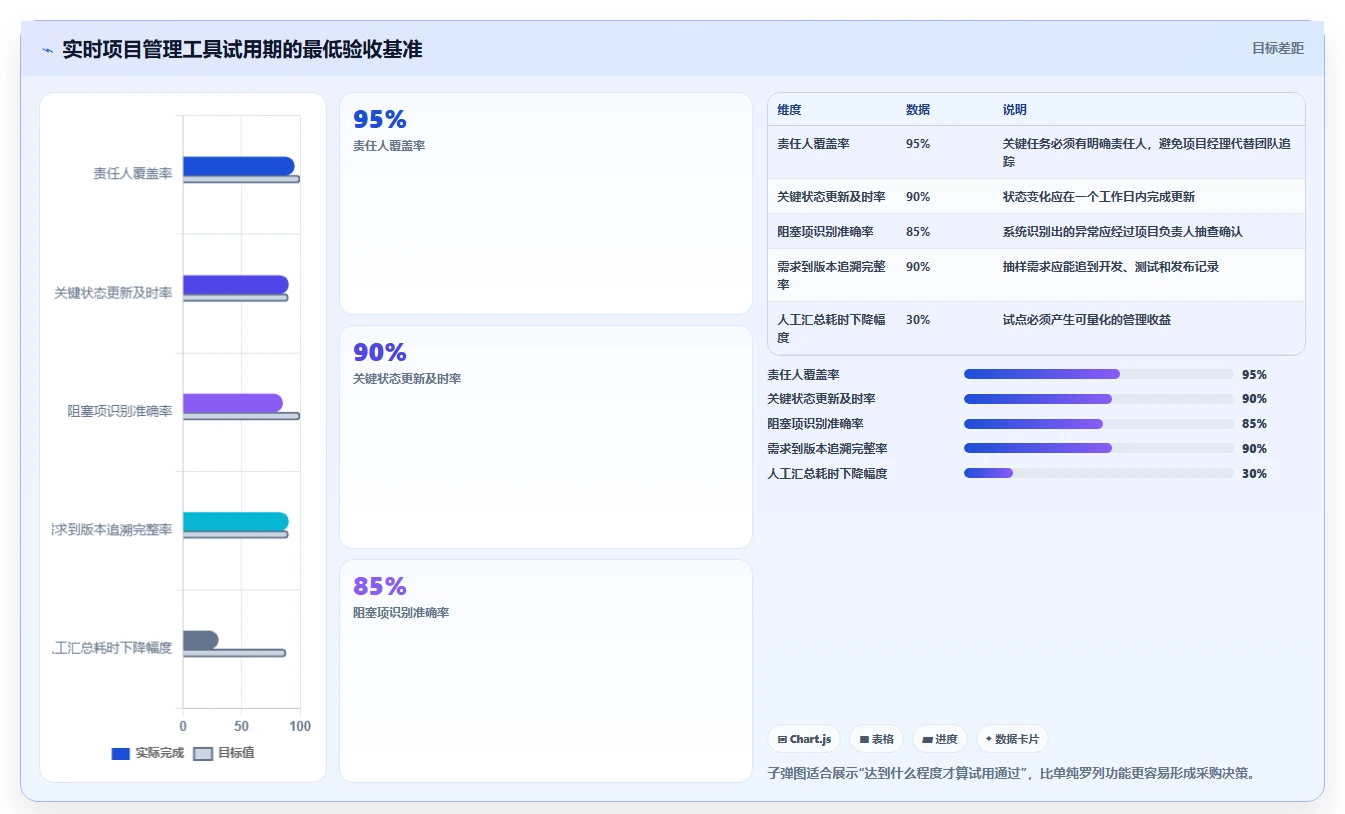Click the 30% value in the table

918,320
